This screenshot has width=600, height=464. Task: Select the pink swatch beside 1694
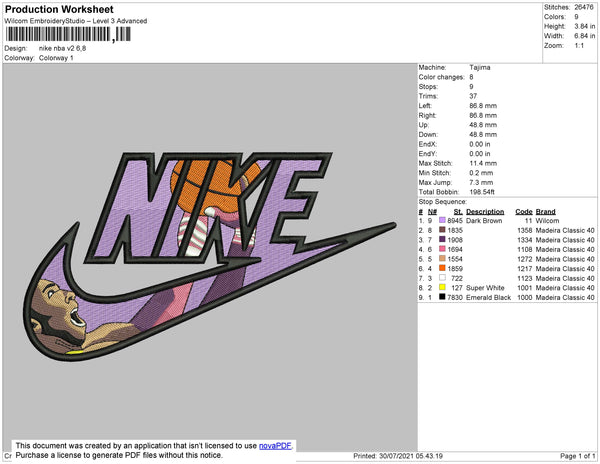pos(442,249)
